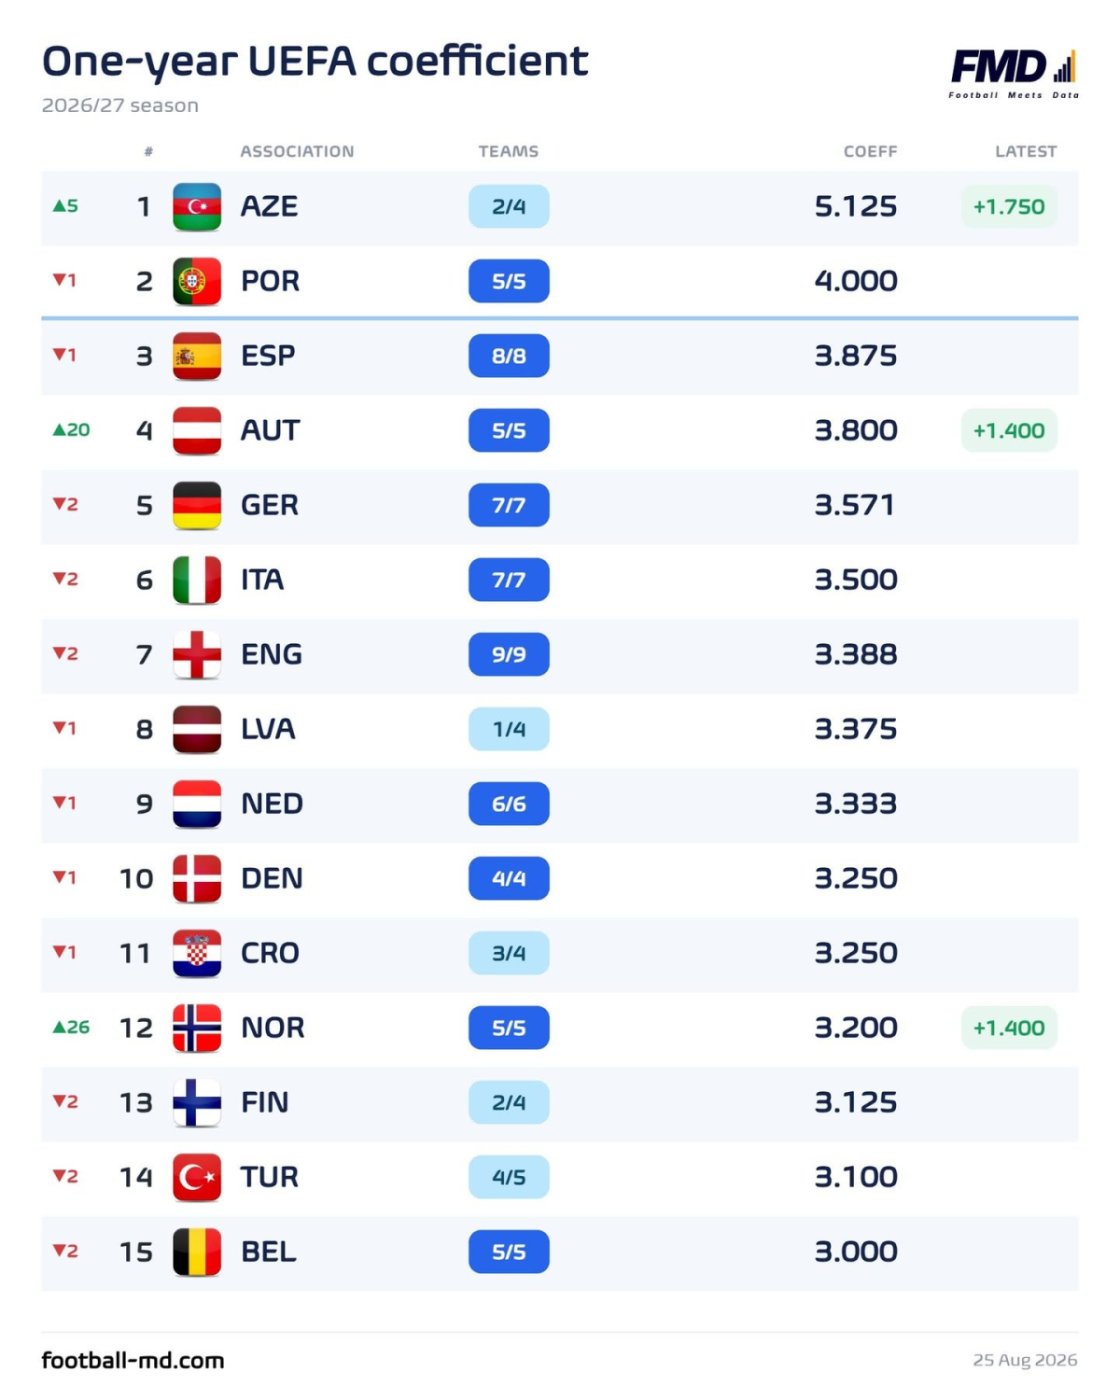Click the ENG 9/9 teams badge
Screen dimensions: 1120x1400
tap(509, 655)
